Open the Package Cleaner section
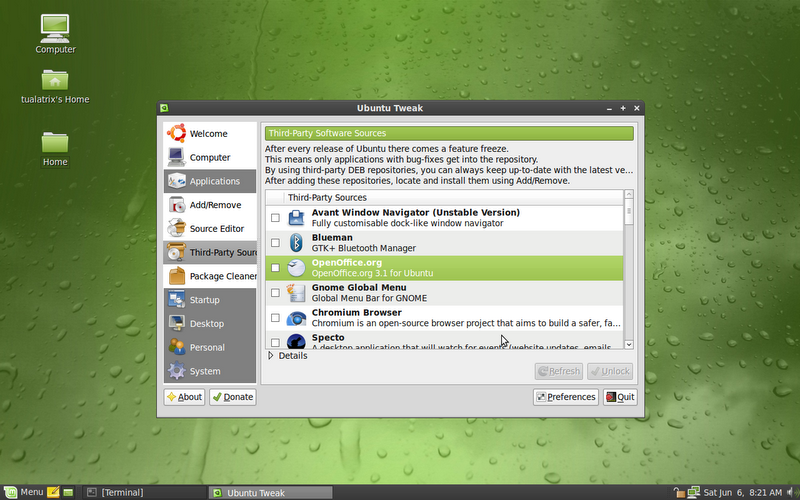Viewport: 800px width, 500px height. [x=210, y=276]
